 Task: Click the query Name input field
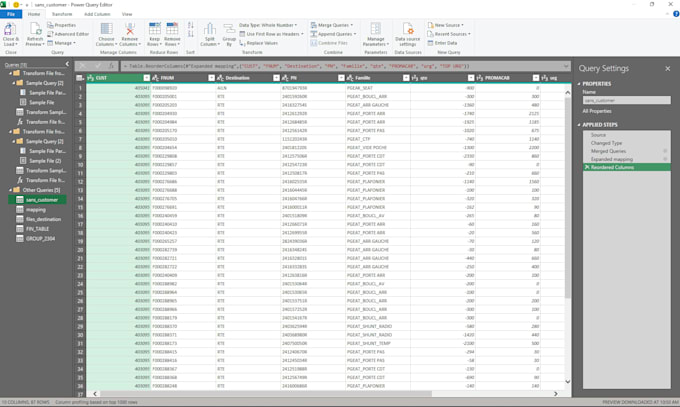point(626,100)
